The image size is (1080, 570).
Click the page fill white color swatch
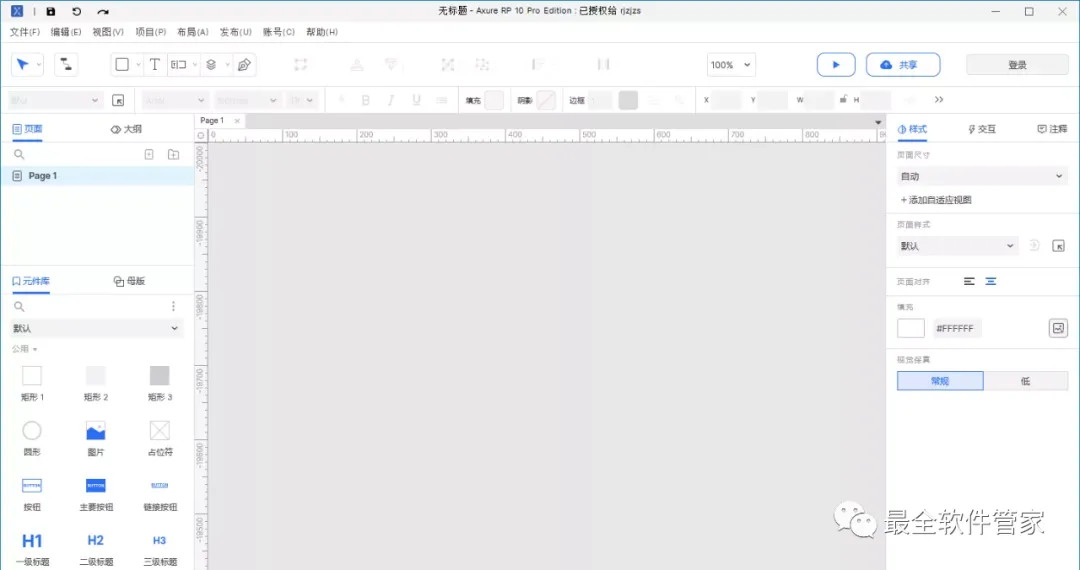(x=911, y=328)
